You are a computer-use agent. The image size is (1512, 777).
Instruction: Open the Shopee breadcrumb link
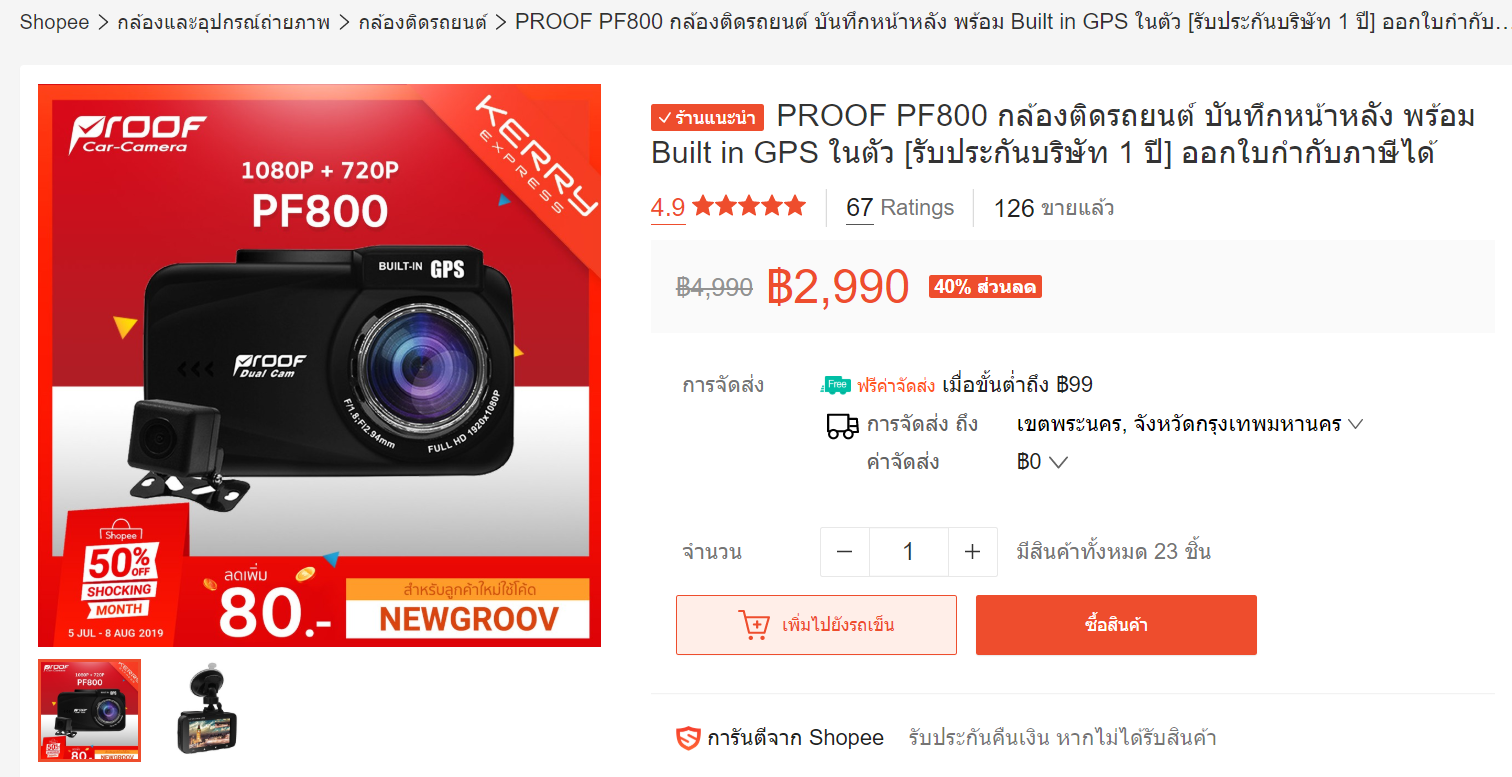click(x=54, y=22)
